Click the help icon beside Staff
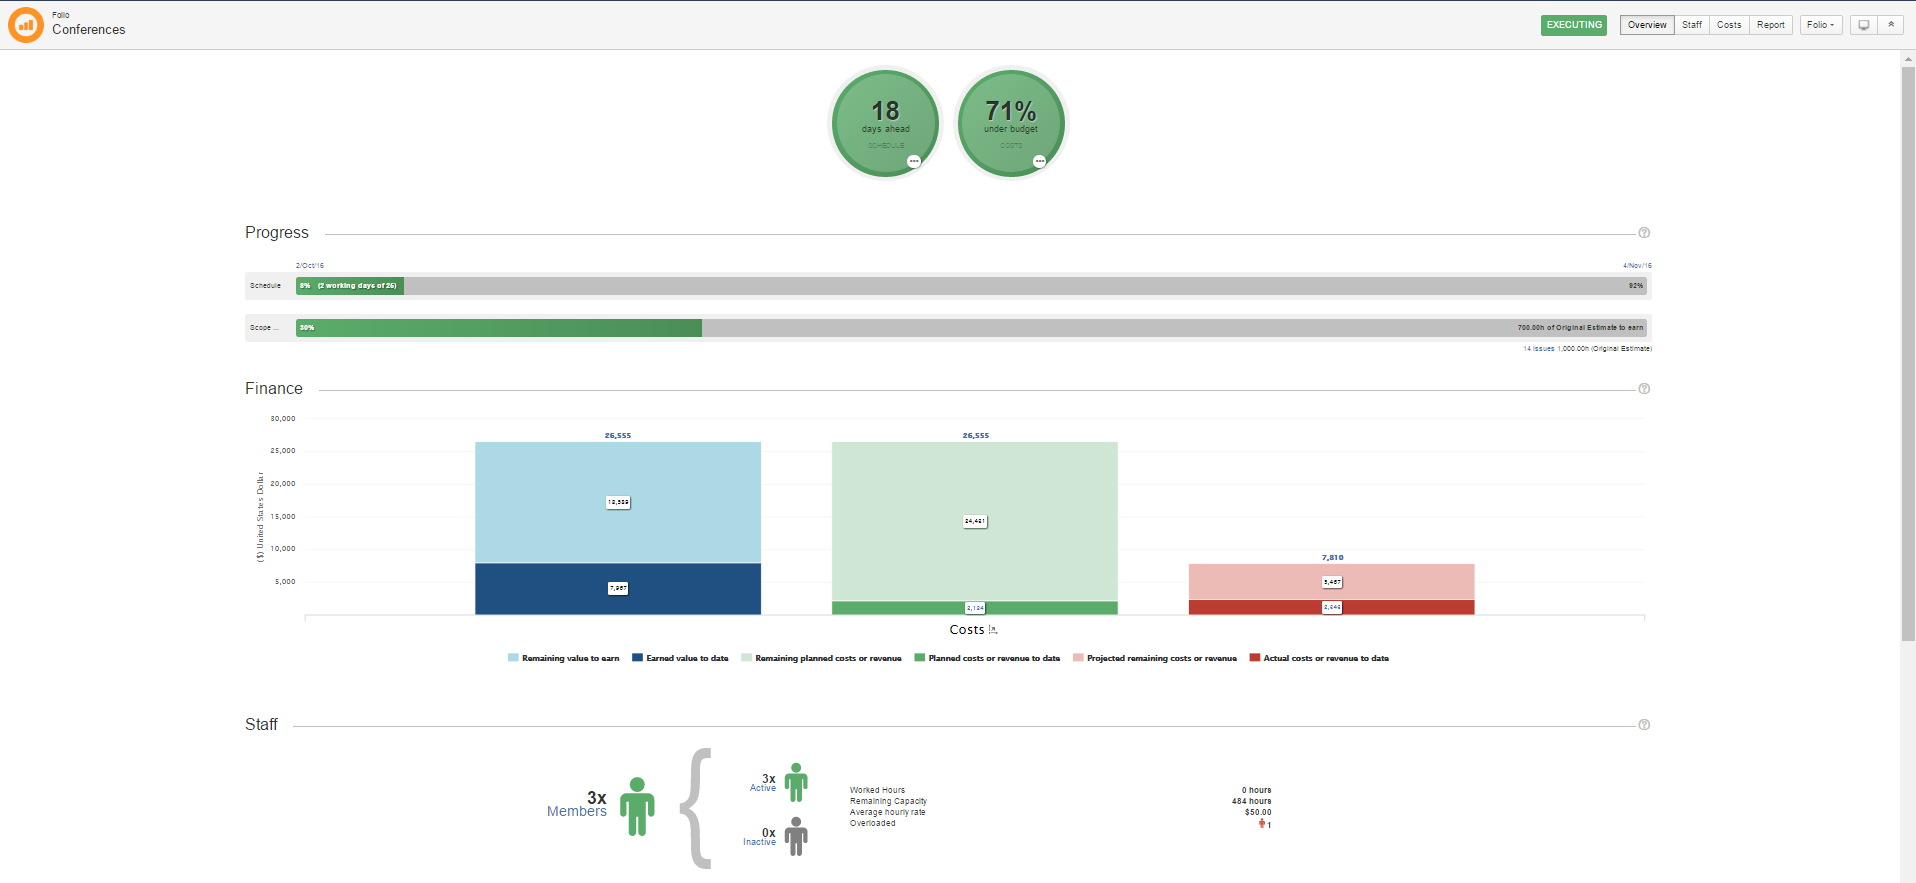The image size is (1916, 883). point(1644,725)
